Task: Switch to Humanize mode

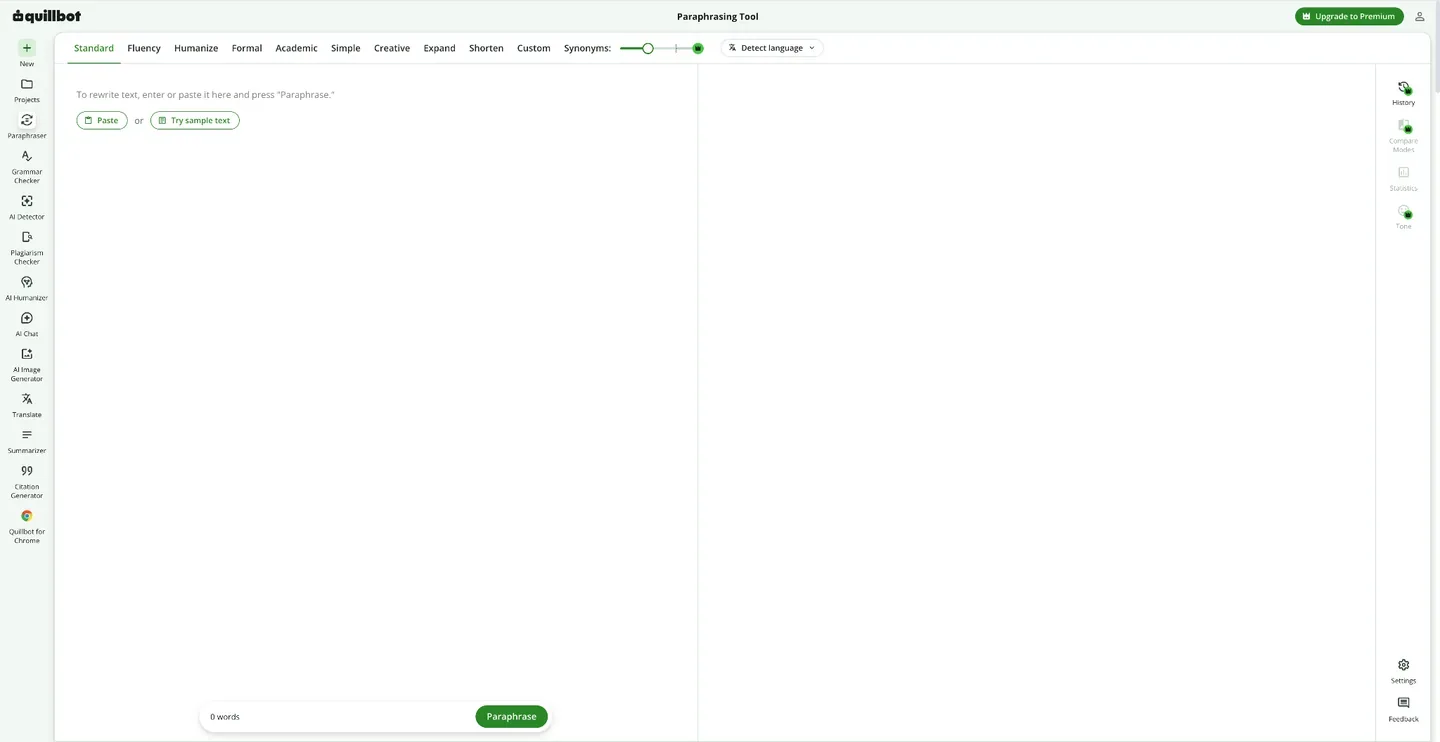Action: (x=196, y=48)
